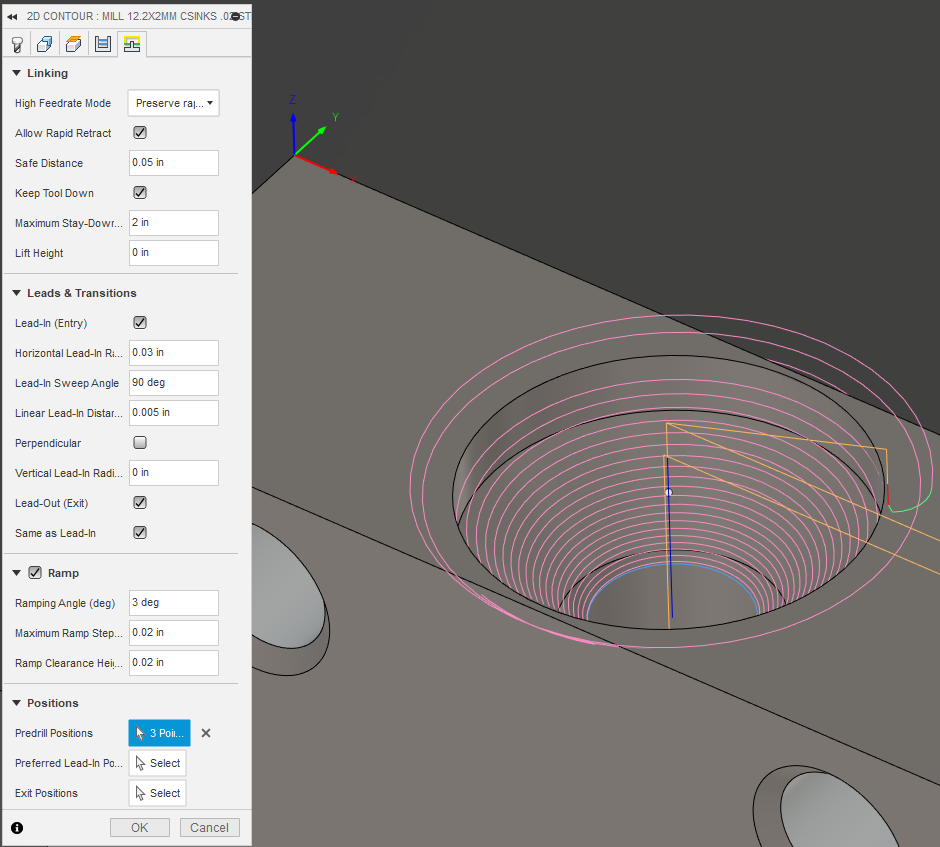Click the white toolpath point marker

[669, 492]
